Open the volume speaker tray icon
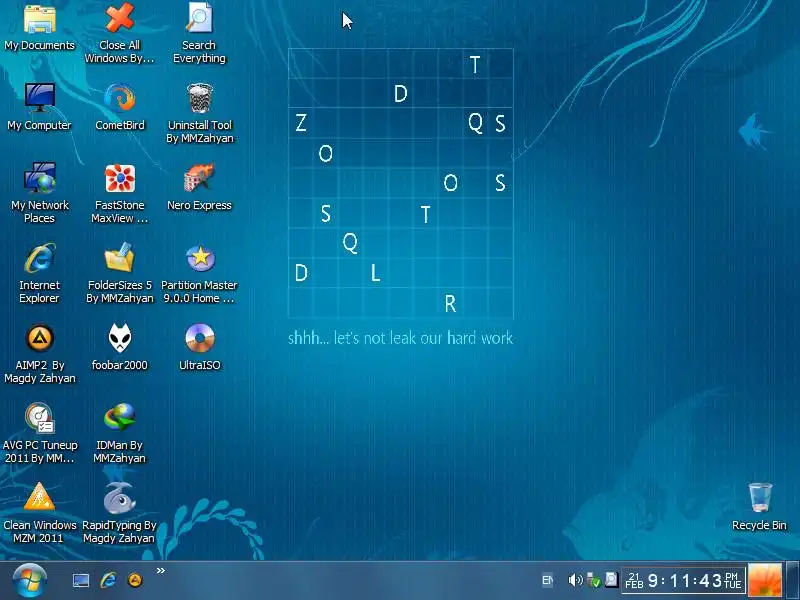Image resolution: width=800 pixels, height=600 pixels. pyautogui.click(x=575, y=580)
